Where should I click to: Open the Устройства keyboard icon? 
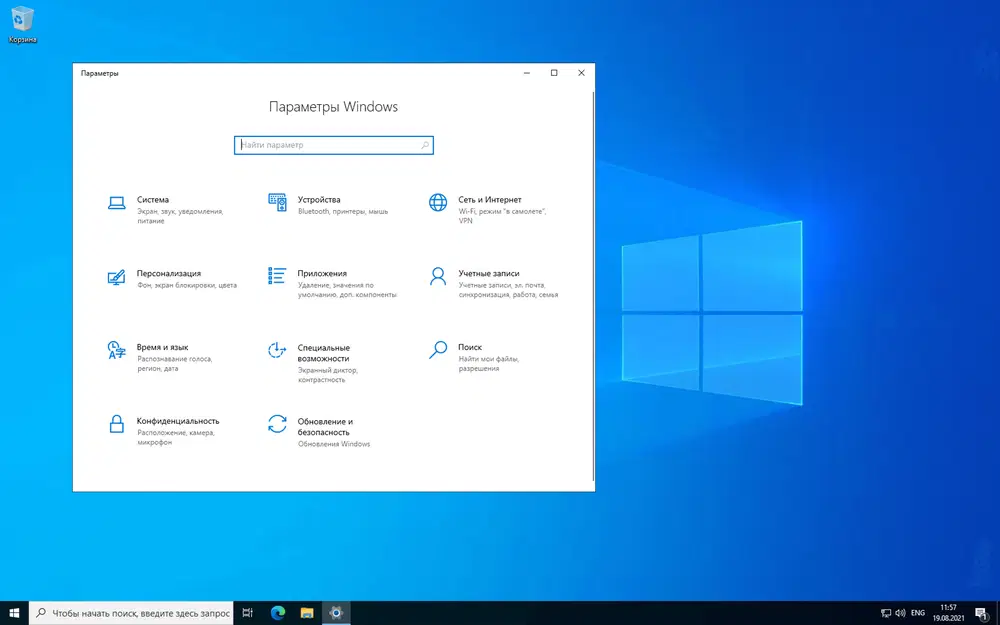277,203
